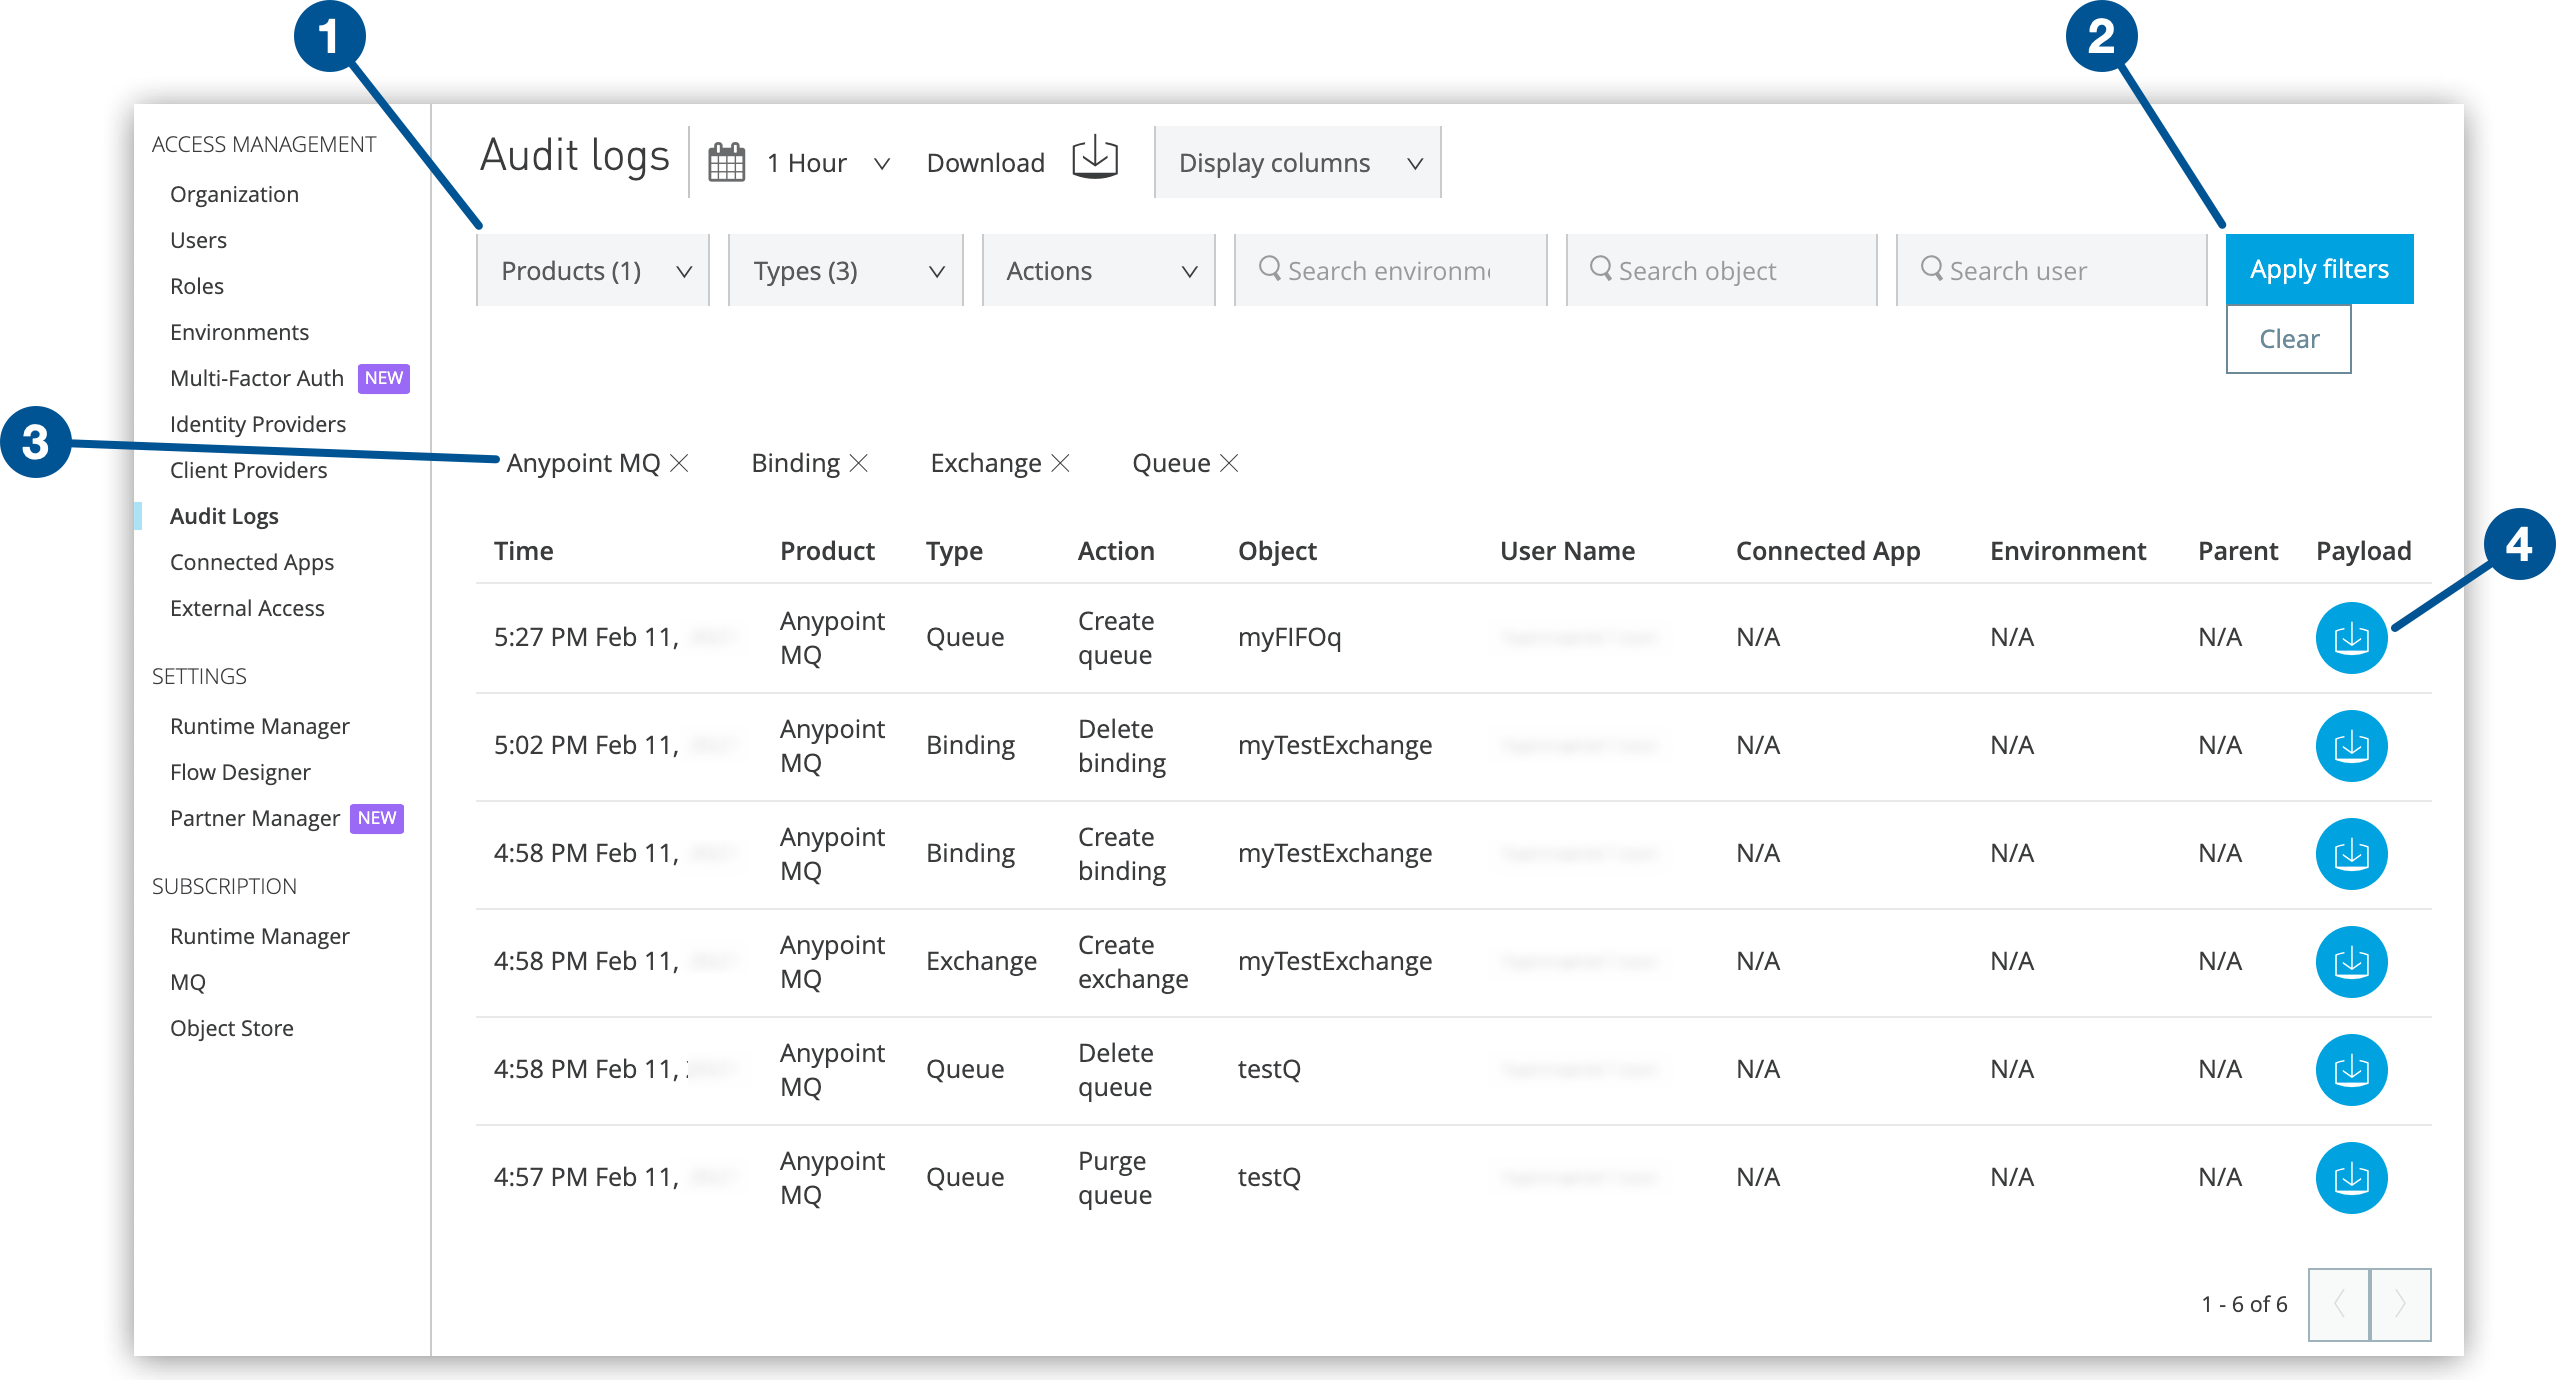Download payload for Create exchange row
The height and width of the screenshot is (1380, 2556).
click(2351, 962)
